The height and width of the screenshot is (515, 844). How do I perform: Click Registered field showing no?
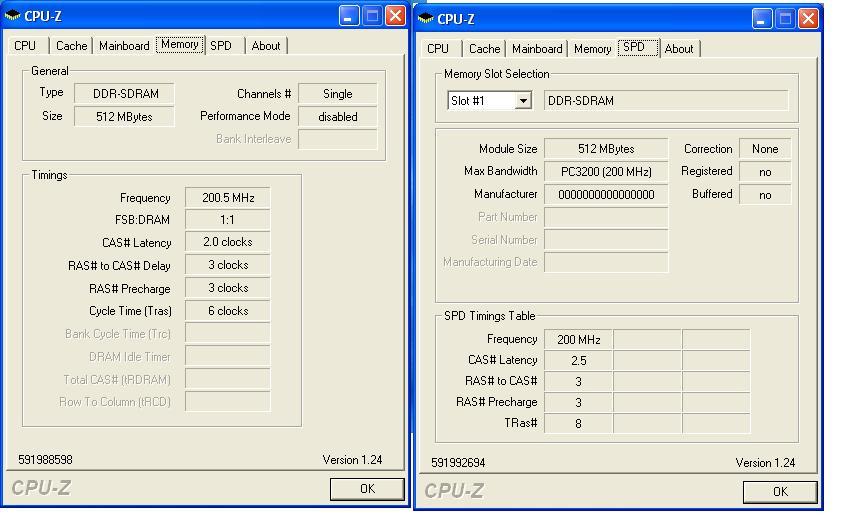pos(765,172)
